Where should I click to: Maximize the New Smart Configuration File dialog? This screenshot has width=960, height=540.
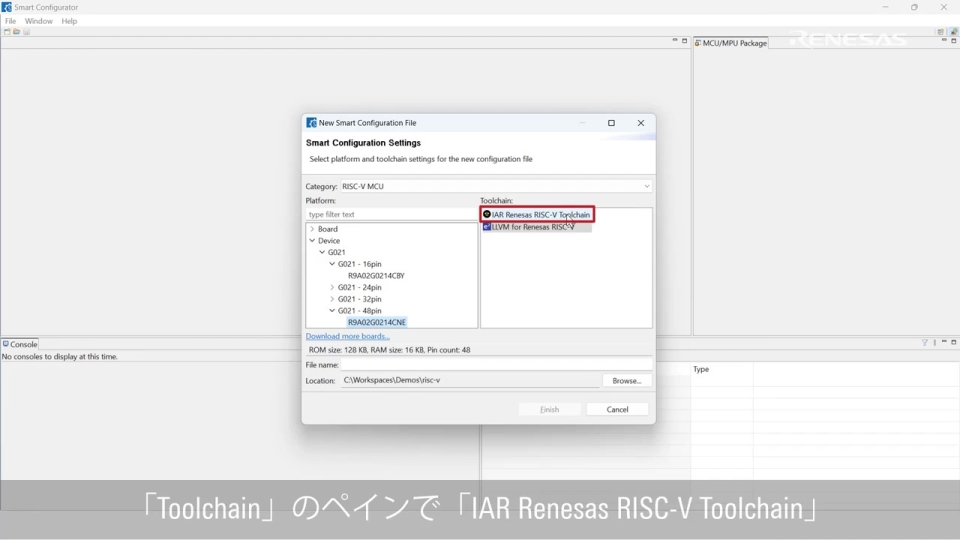[611, 123]
